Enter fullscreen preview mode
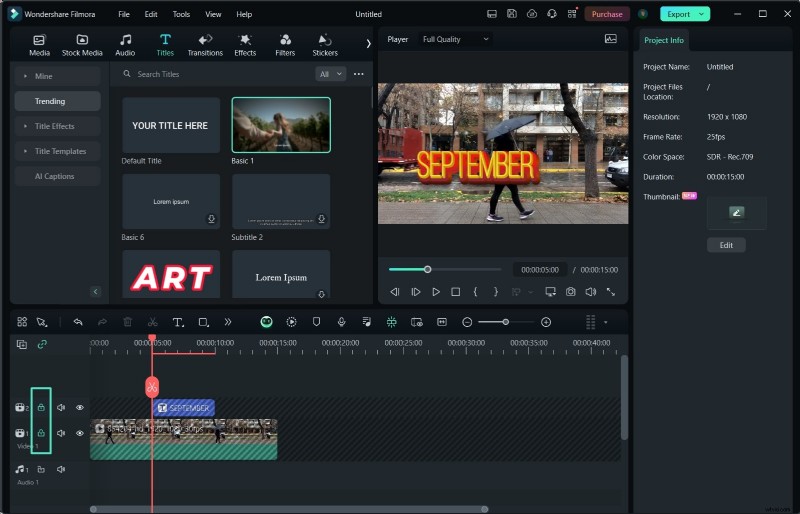 610,292
